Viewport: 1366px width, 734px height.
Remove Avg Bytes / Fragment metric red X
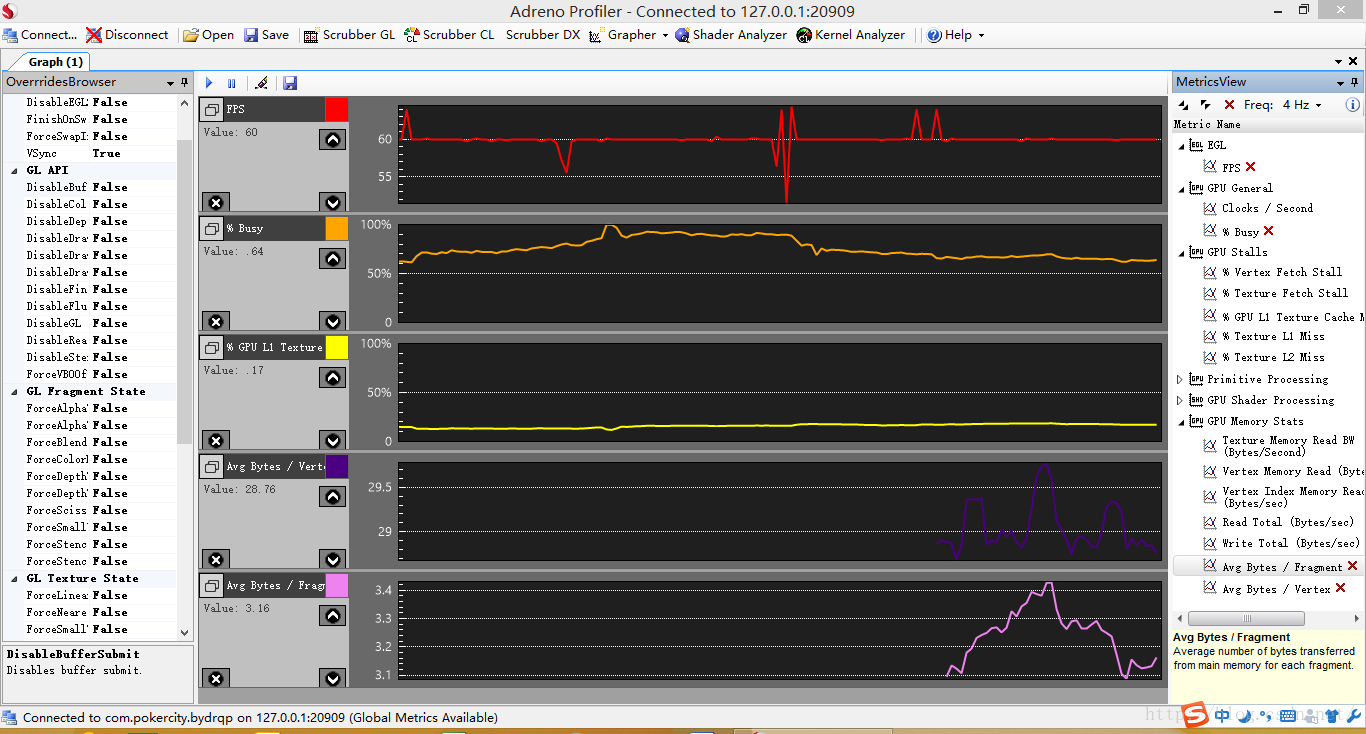1352,566
